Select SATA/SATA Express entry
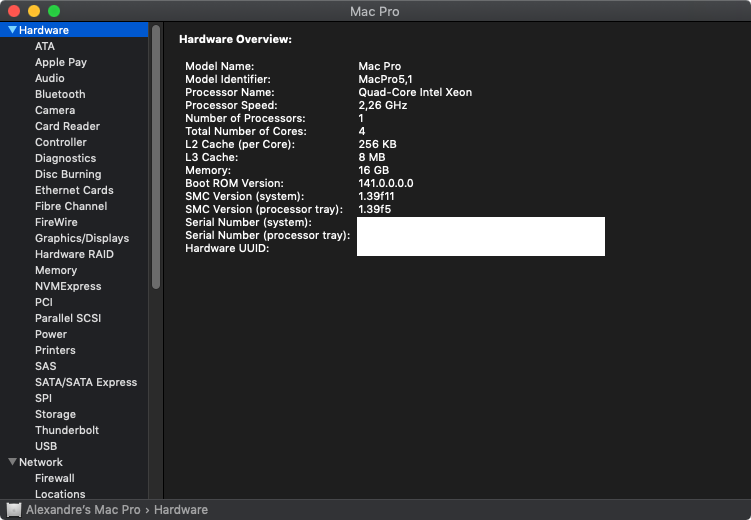The width and height of the screenshot is (751, 520). (86, 382)
